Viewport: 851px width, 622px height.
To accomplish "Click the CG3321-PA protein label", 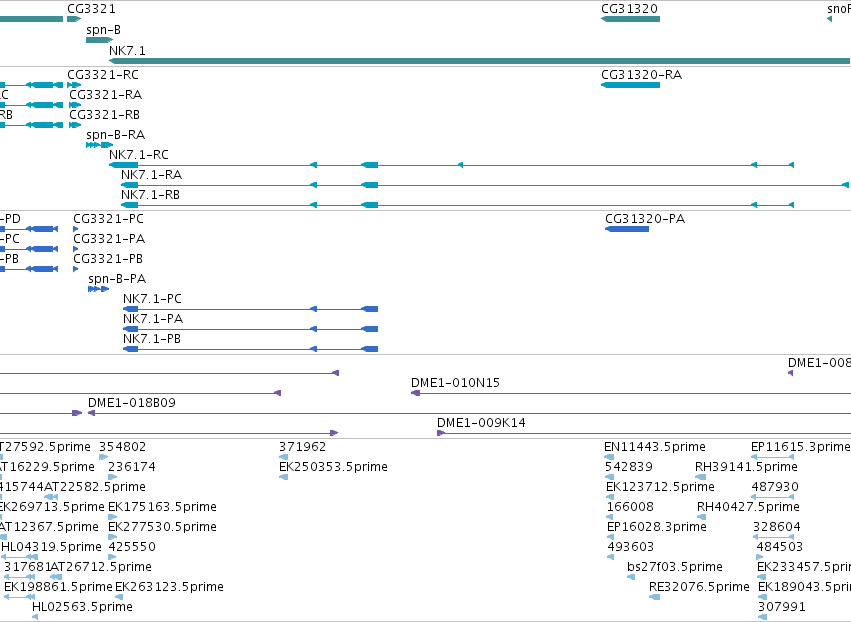I will tap(109, 239).
